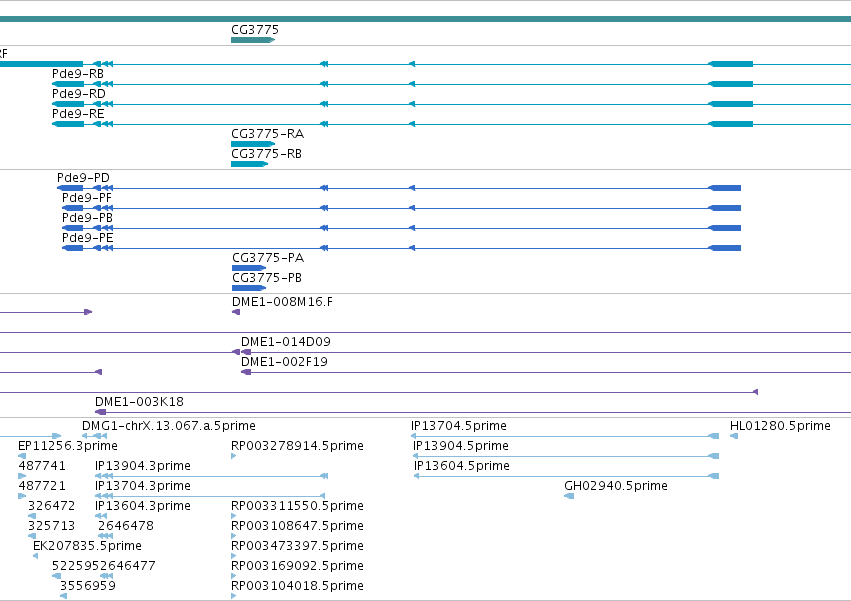Image resolution: width=851 pixels, height=601 pixels.
Task: Select the Pde9-RB transcript label
Action: click(x=78, y=74)
